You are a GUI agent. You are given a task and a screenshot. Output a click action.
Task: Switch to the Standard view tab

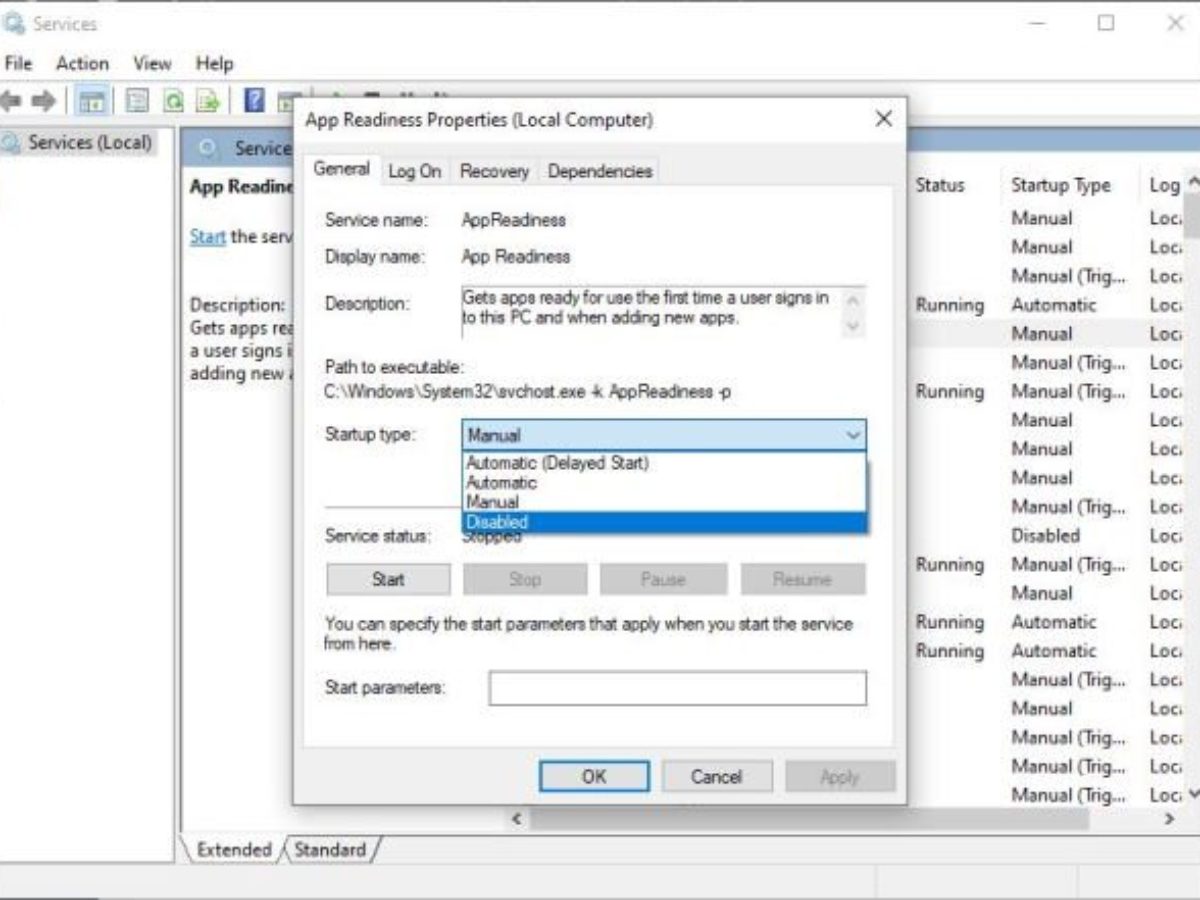pyautogui.click(x=330, y=850)
